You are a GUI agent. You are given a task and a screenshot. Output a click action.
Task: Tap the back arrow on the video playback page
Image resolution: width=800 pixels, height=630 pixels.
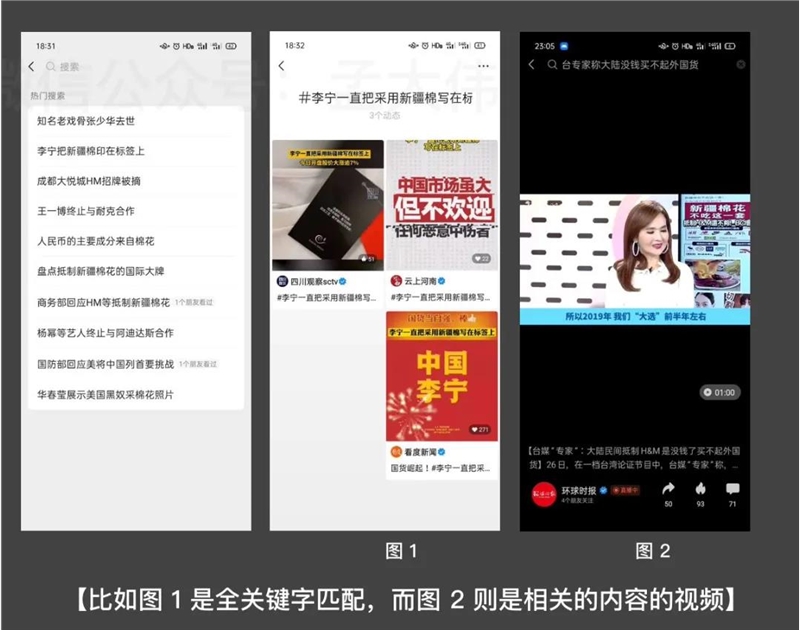531,63
